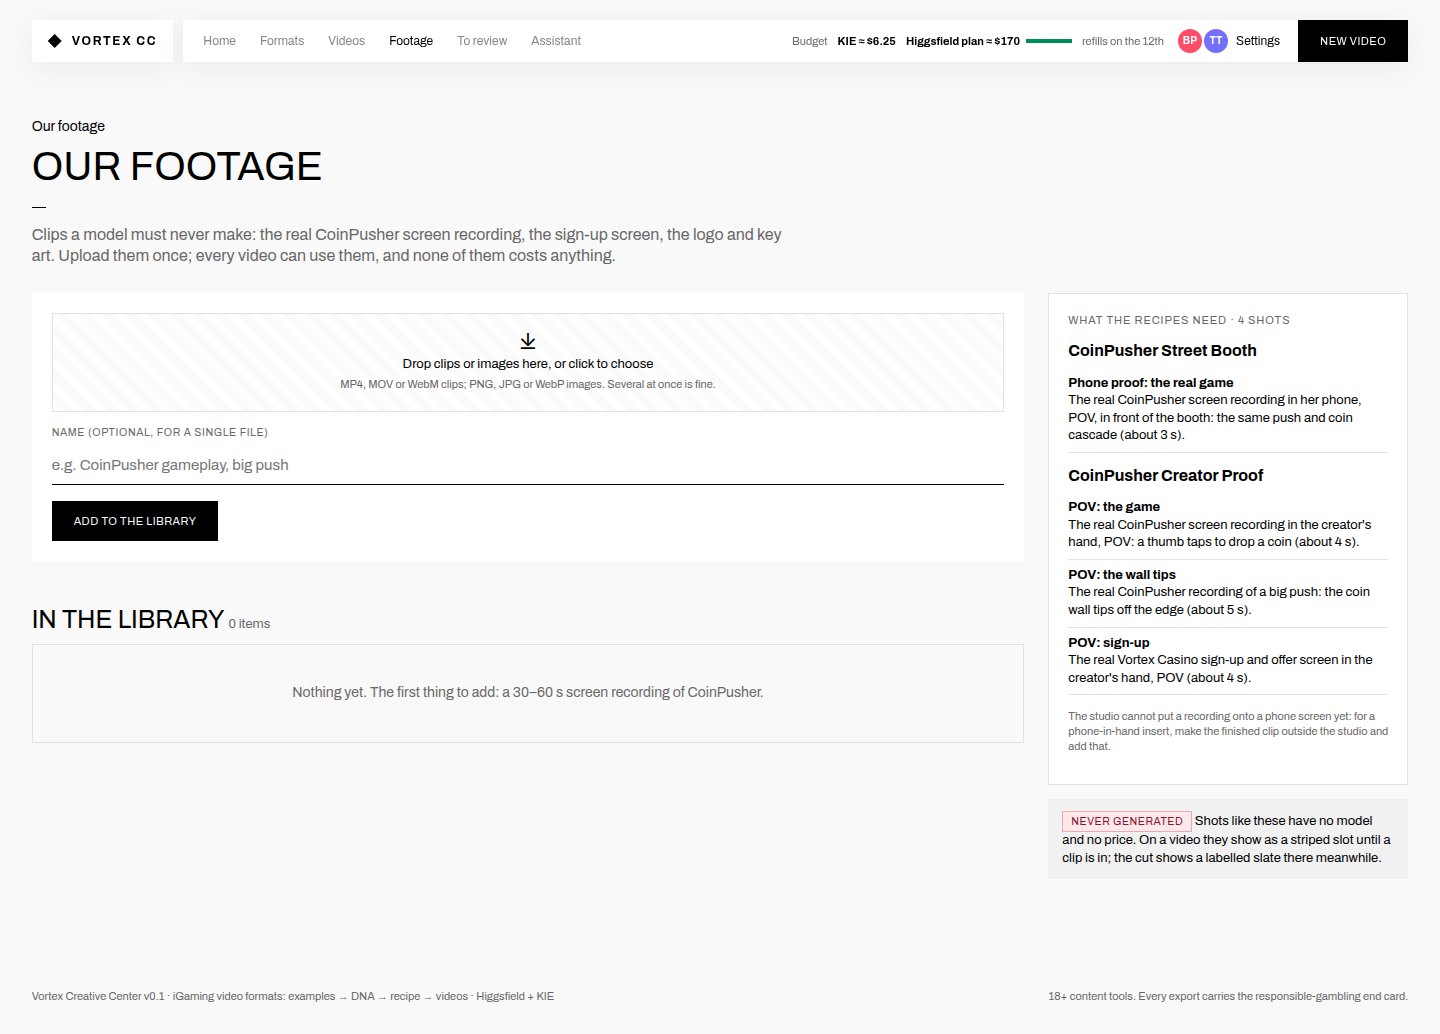This screenshot has height=1034, width=1440.
Task: Switch to the Videos tab
Action: point(346,41)
